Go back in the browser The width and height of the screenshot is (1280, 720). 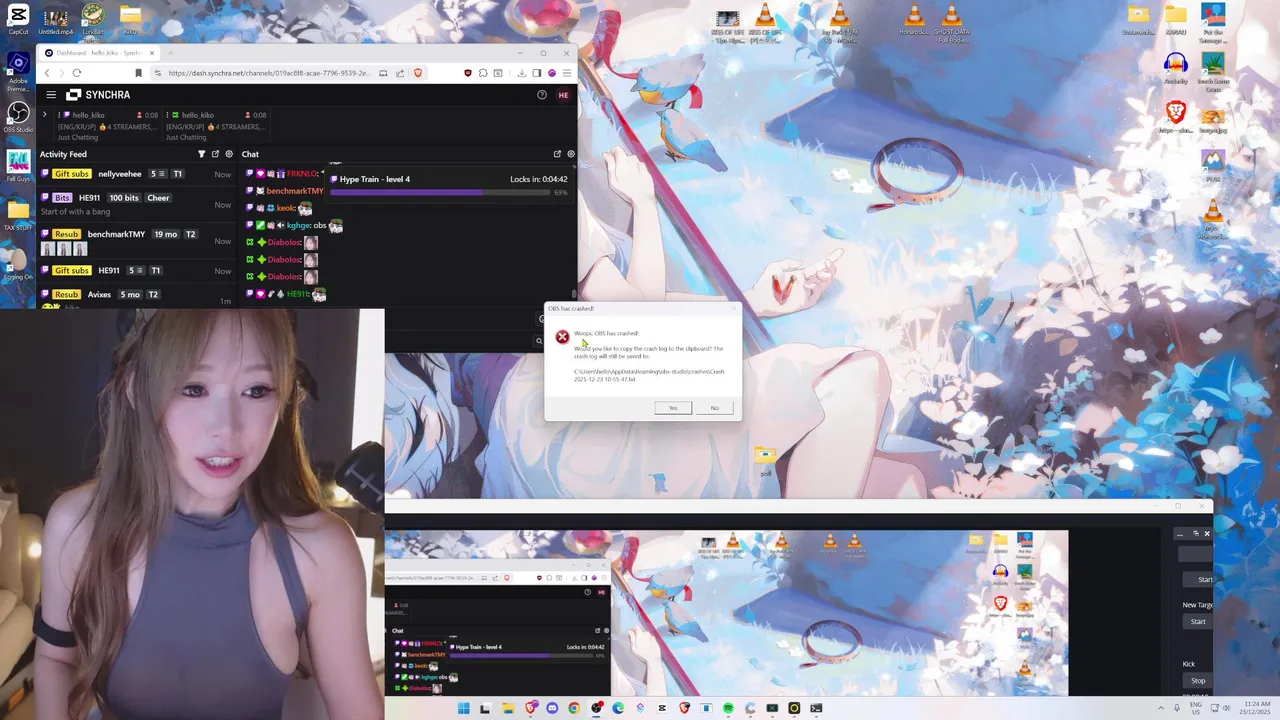click(x=46, y=73)
